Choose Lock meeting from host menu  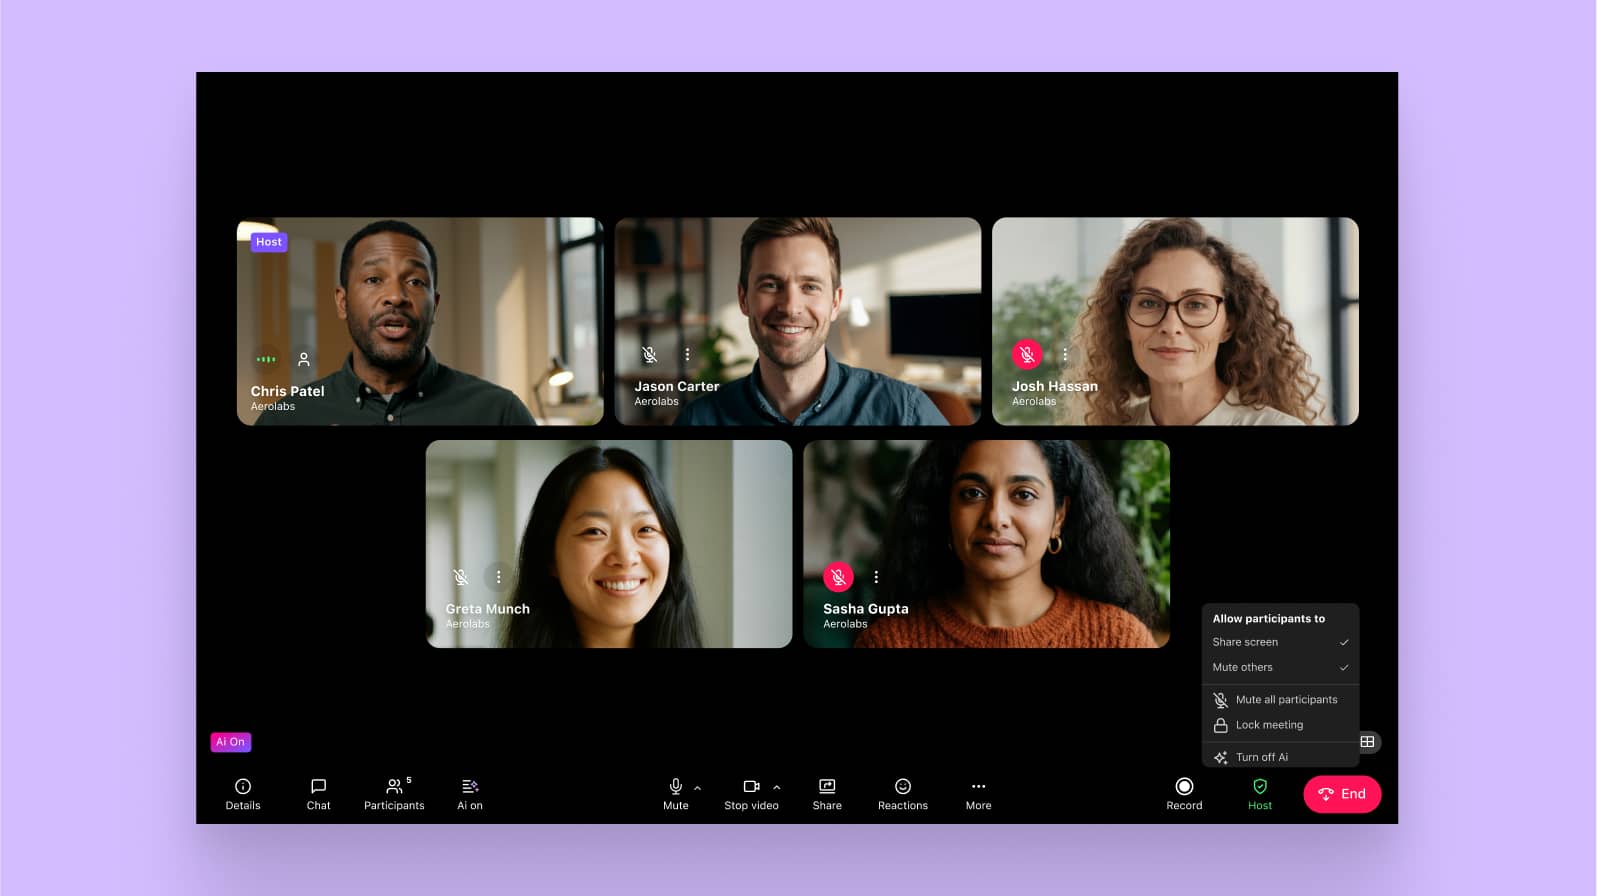tap(1268, 725)
